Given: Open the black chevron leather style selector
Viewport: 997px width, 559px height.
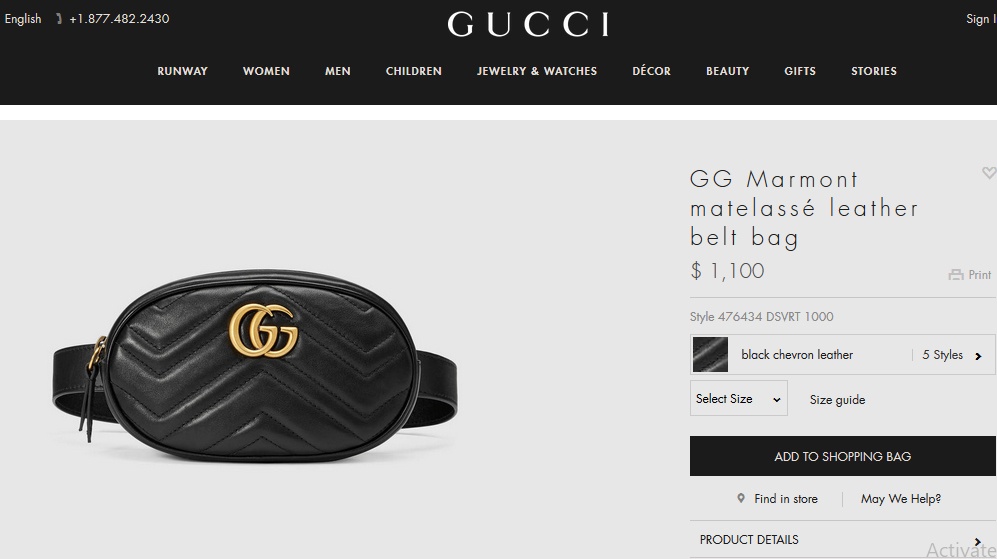Looking at the screenshot, I should pyautogui.click(x=842, y=354).
